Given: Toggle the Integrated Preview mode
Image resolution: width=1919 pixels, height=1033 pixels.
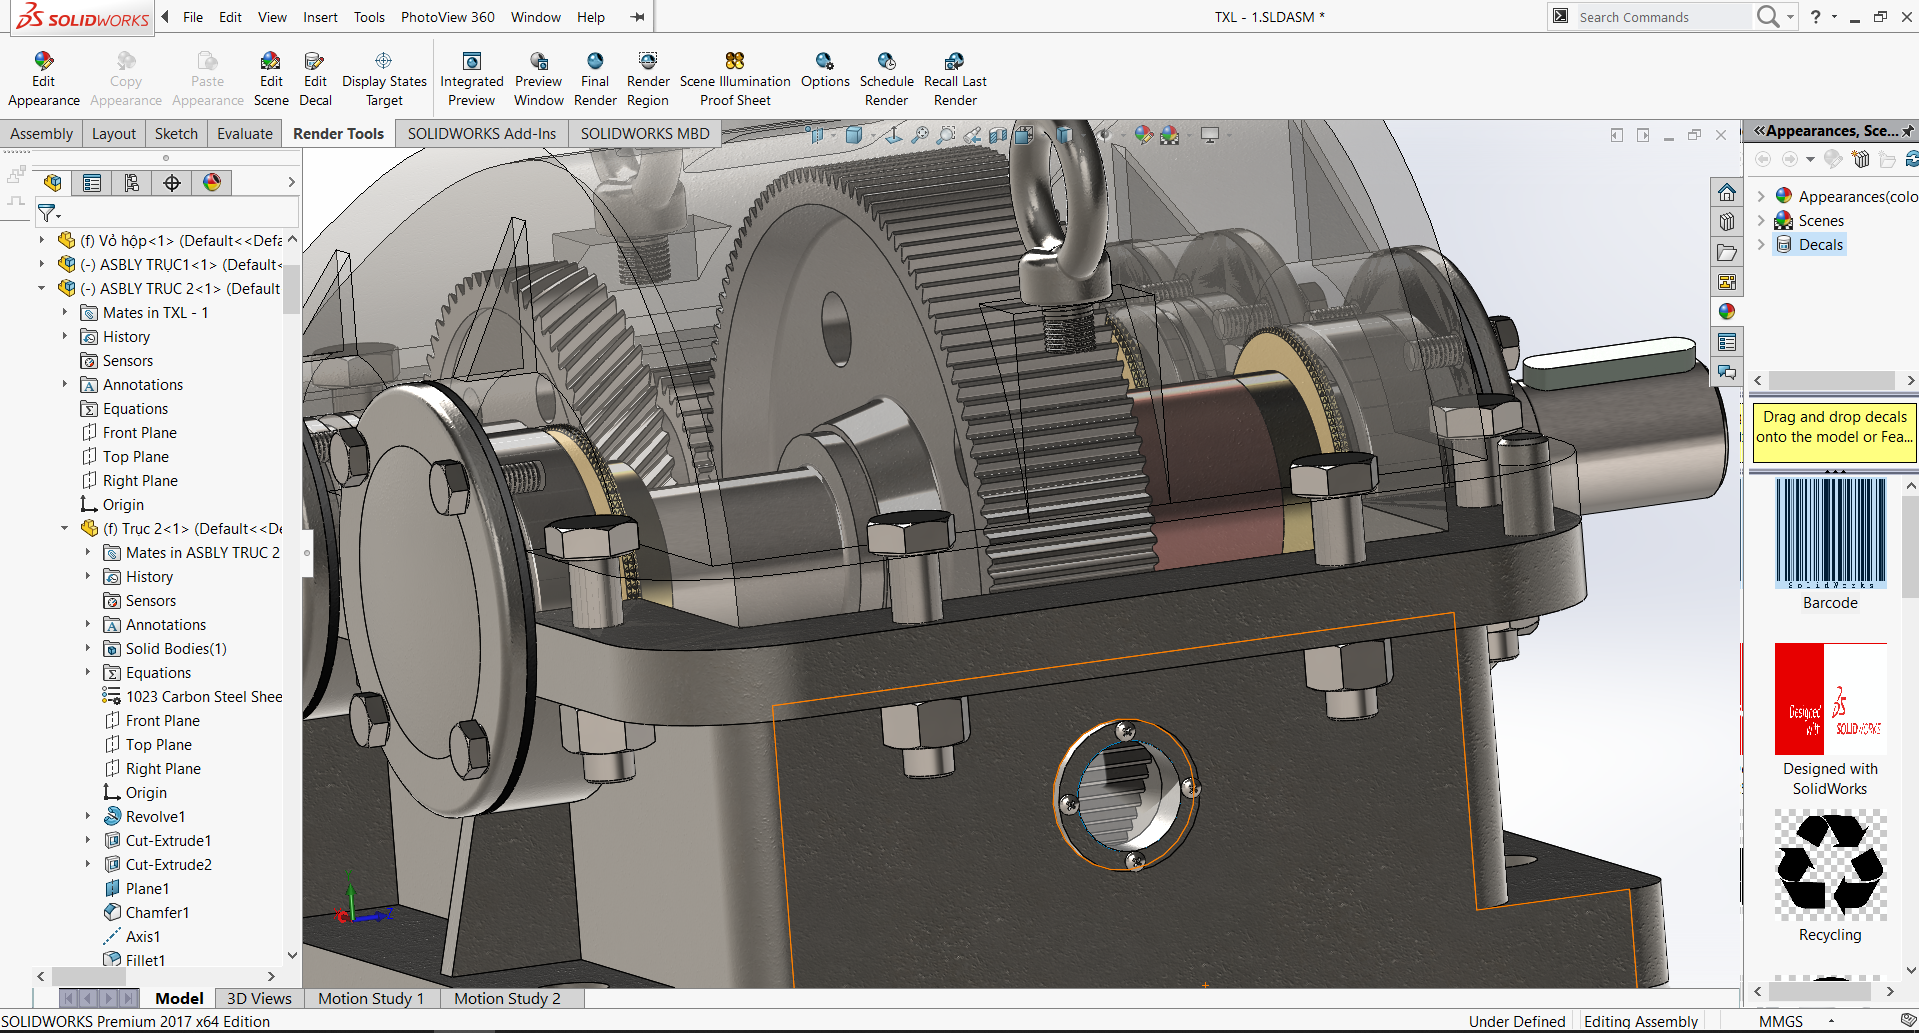Looking at the screenshot, I should (x=472, y=62).
